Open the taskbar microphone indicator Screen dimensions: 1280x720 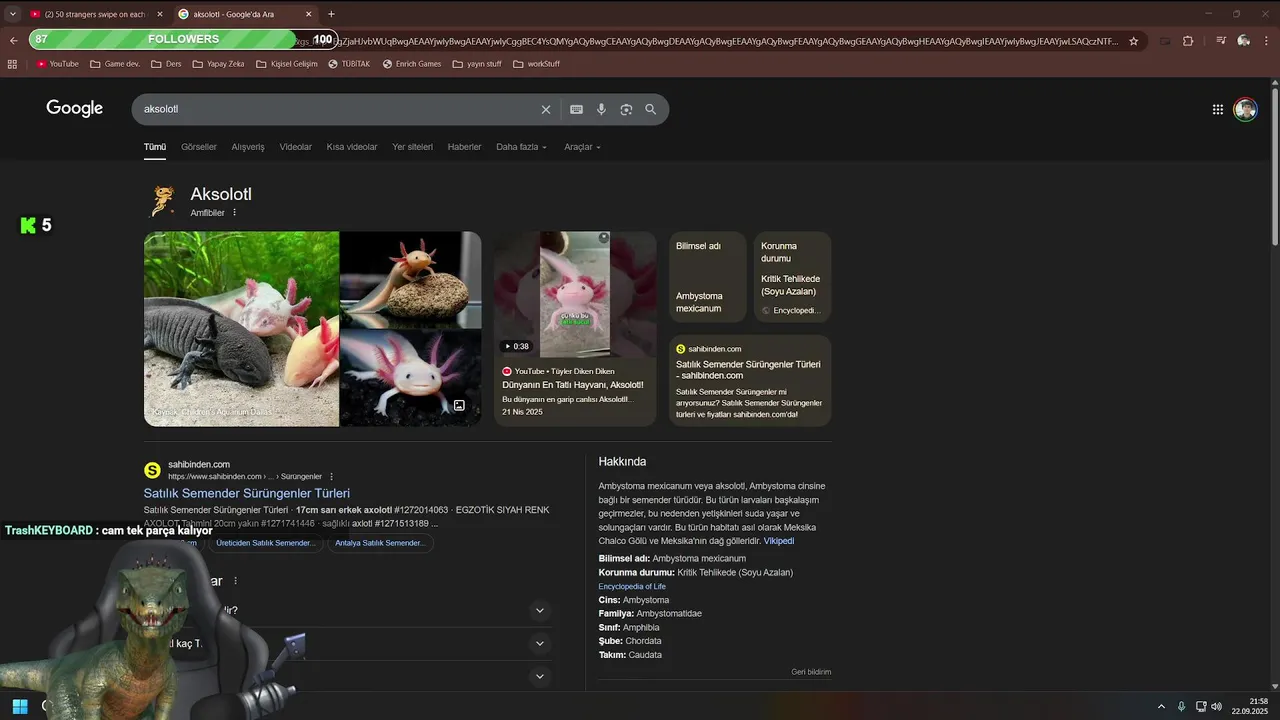pos(1181,706)
